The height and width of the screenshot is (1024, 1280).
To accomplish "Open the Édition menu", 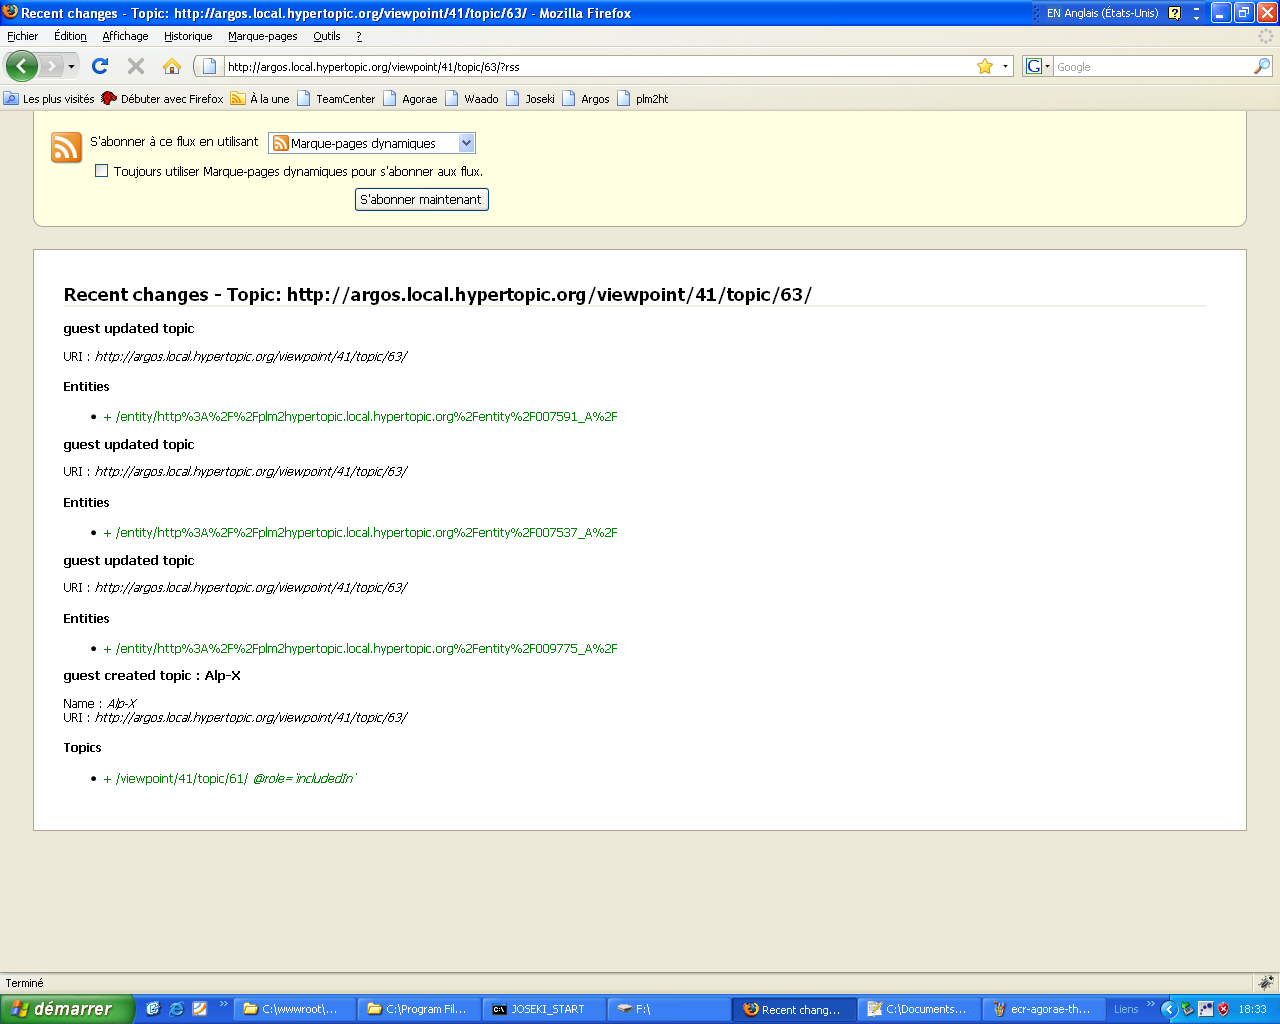I will coord(70,36).
